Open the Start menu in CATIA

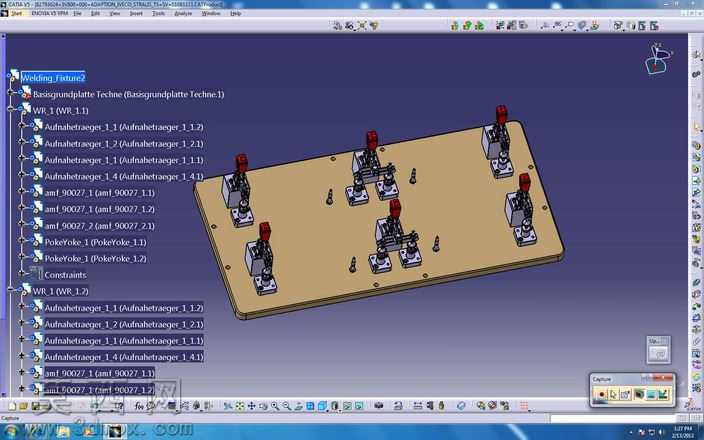tap(17, 13)
